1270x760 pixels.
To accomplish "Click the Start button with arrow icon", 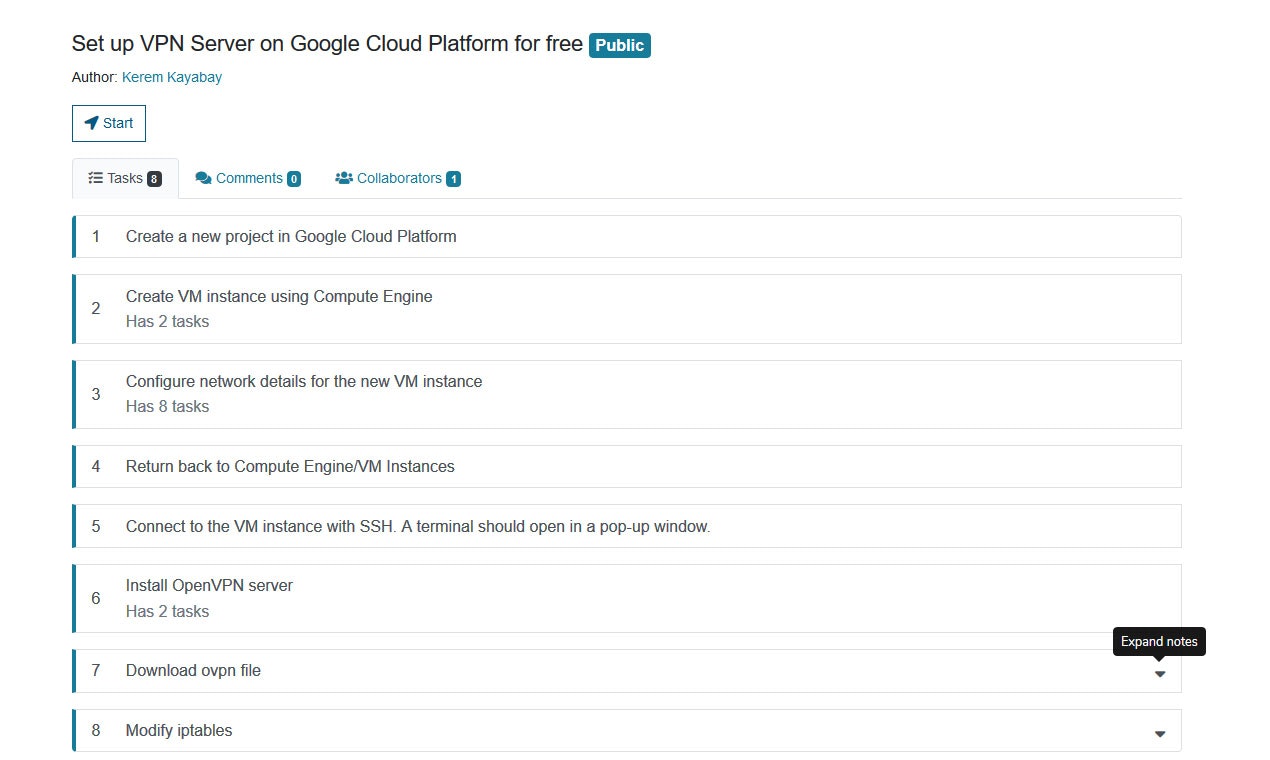I will pos(109,123).
